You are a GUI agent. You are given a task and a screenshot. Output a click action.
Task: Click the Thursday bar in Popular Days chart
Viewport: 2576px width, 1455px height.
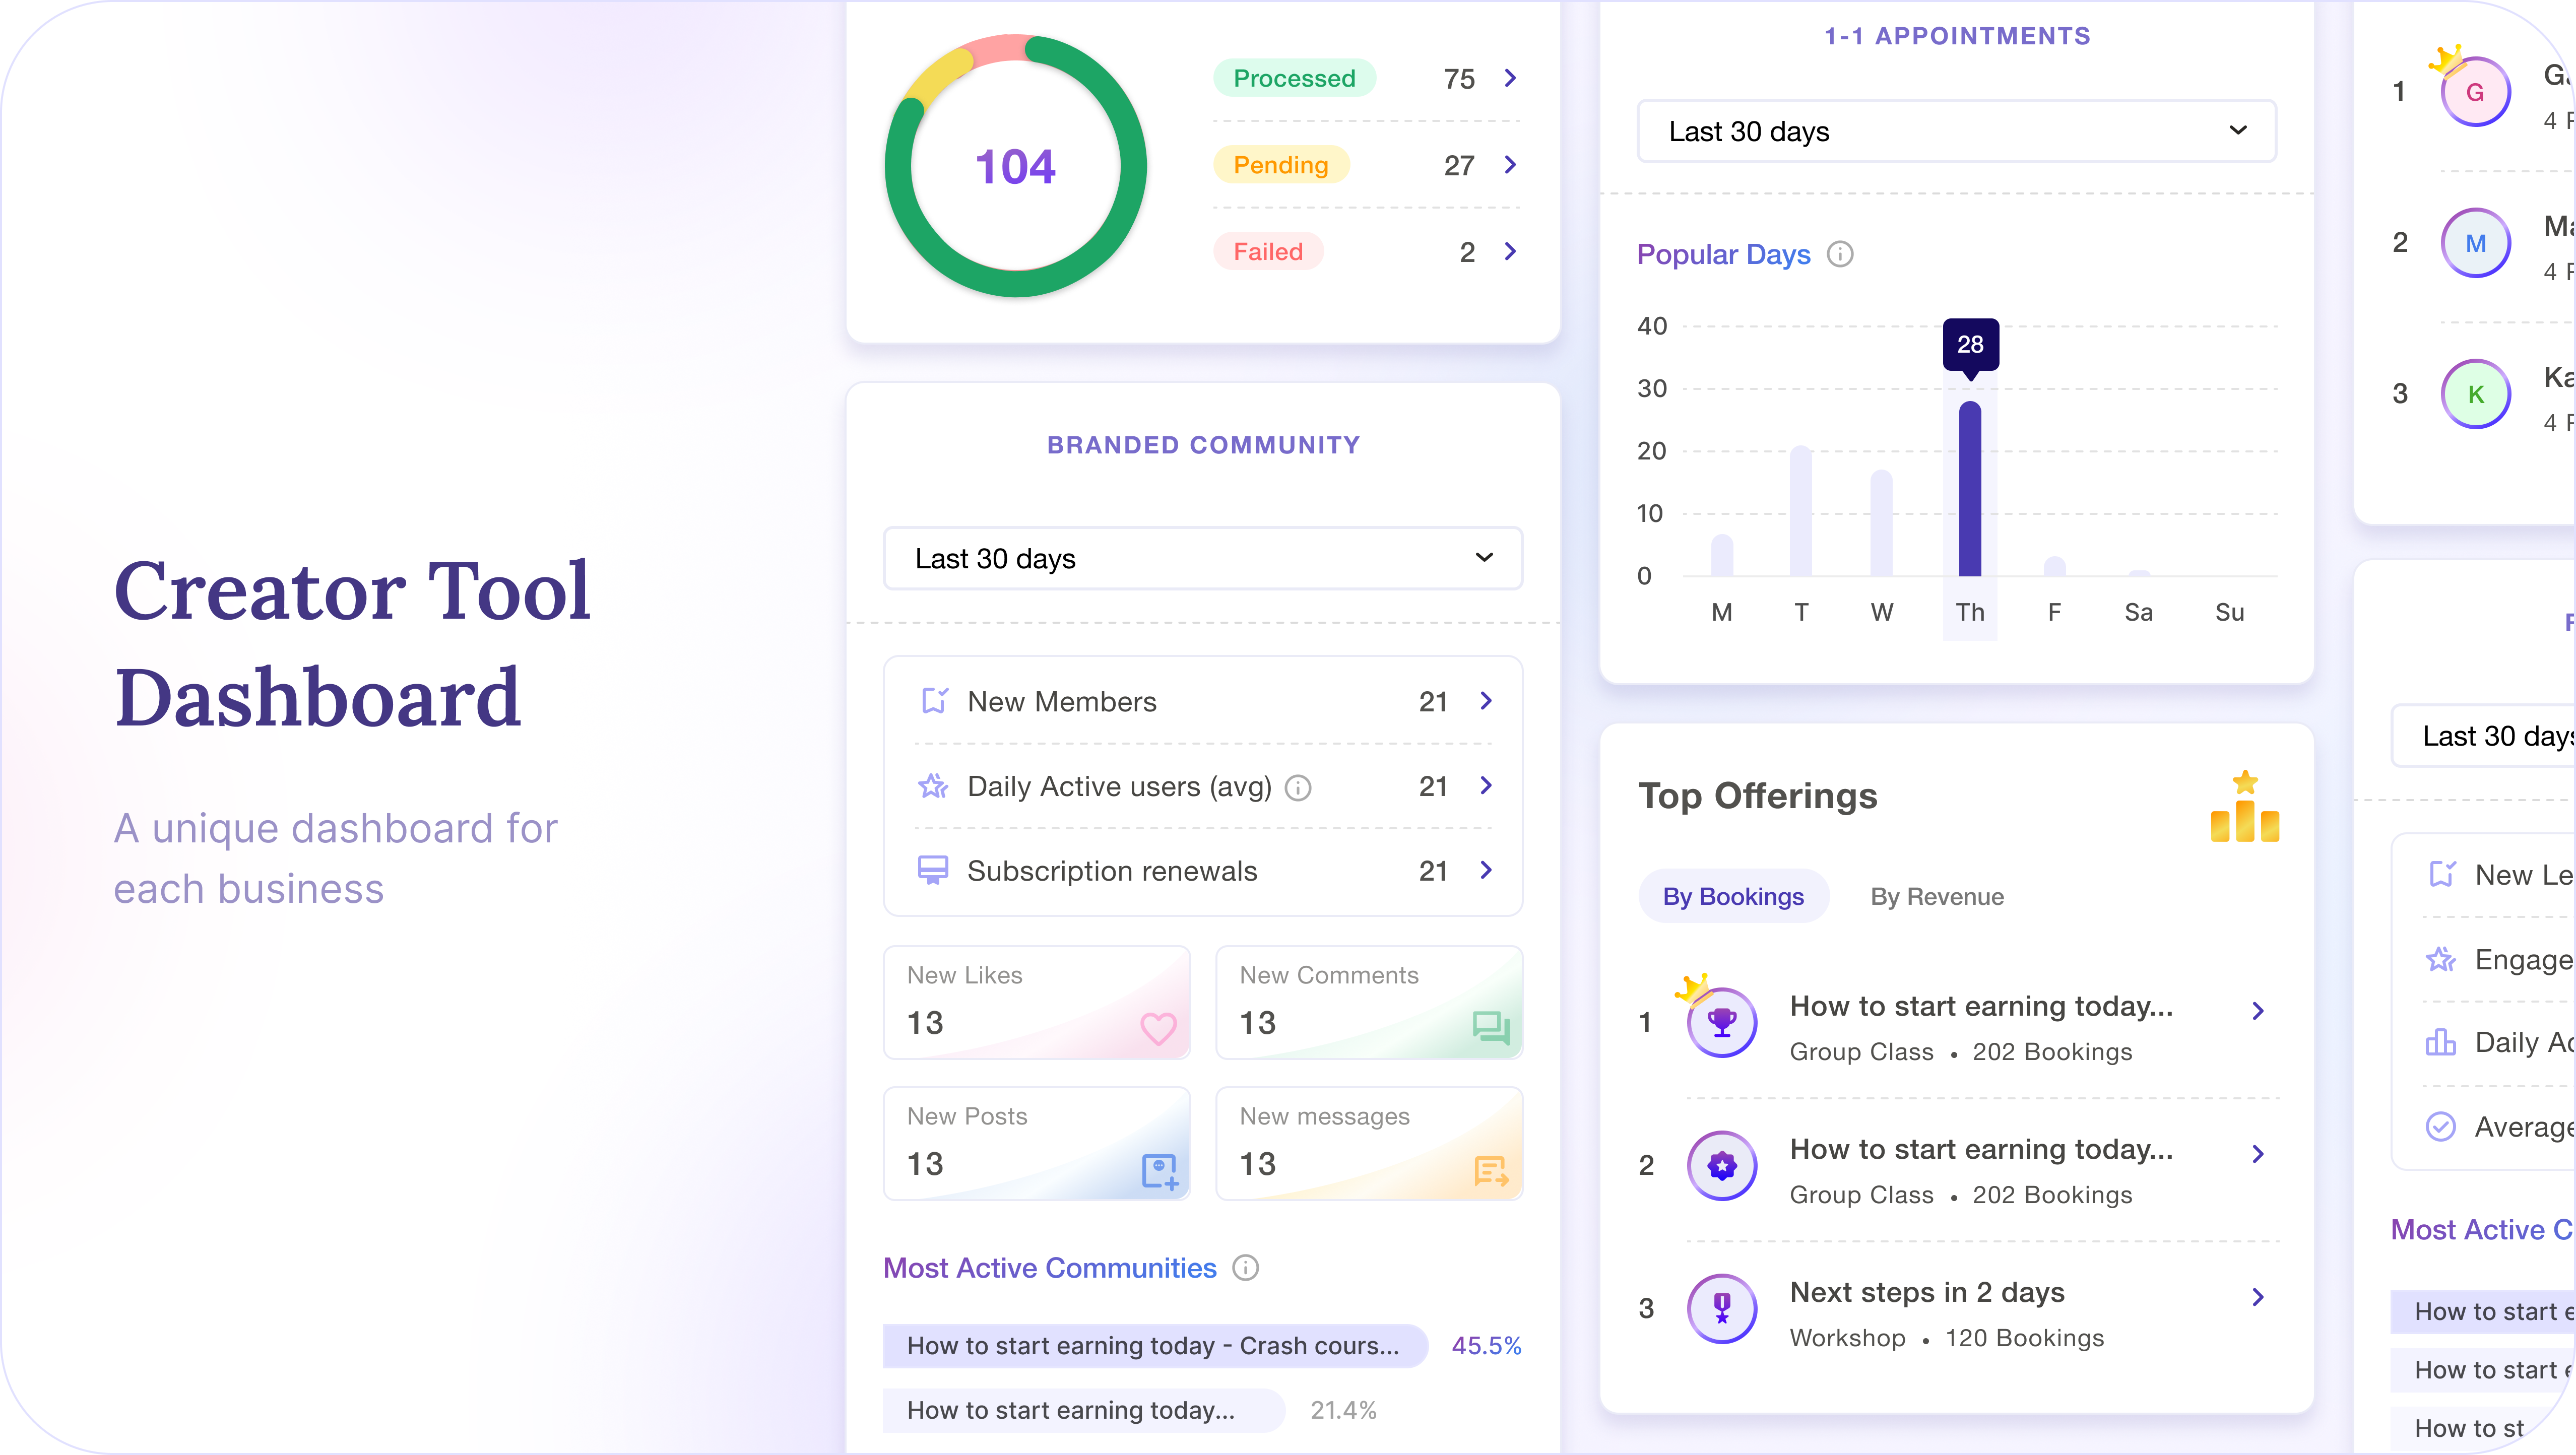click(x=1969, y=488)
